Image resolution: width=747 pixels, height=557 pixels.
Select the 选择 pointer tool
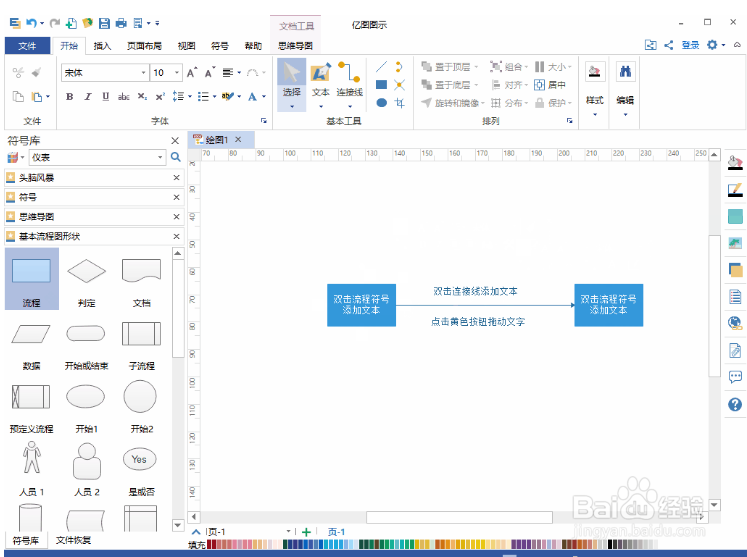click(292, 85)
